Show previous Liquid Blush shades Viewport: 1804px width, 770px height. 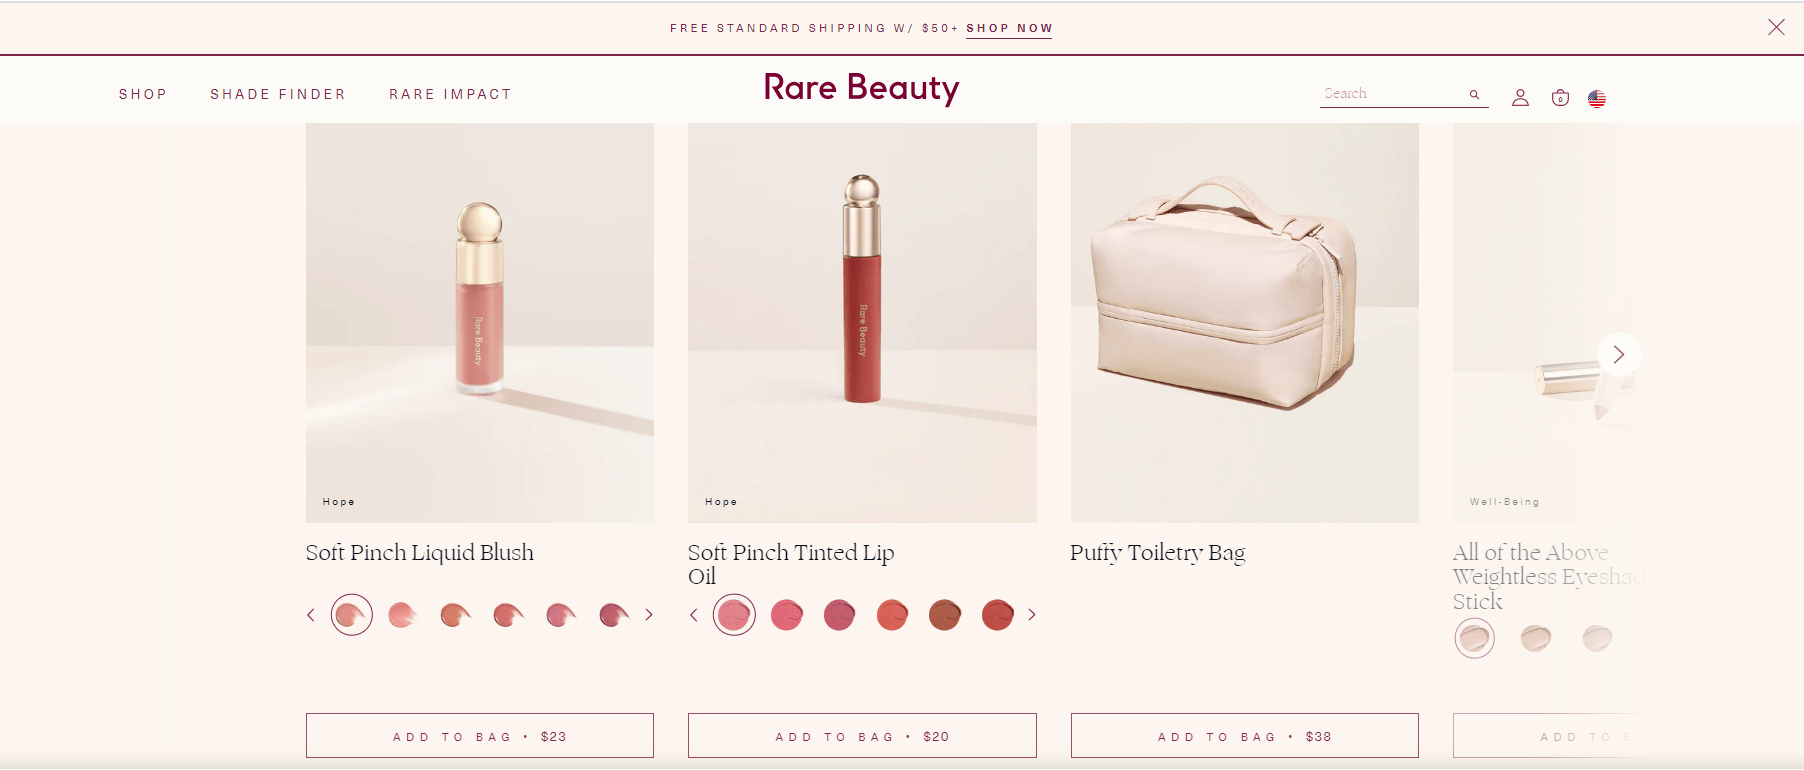click(311, 615)
